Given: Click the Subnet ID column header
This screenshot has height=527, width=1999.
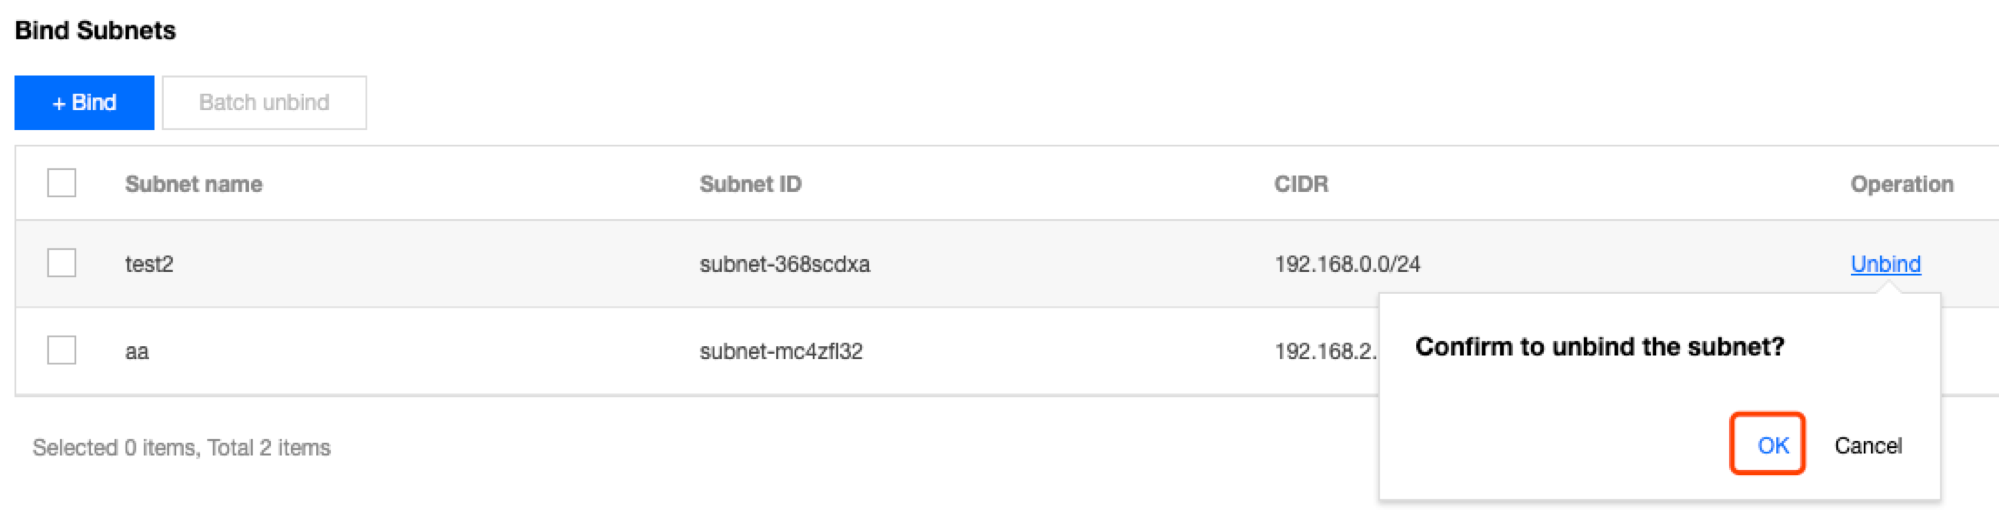Looking at the screenshot, I should point(750,184).
